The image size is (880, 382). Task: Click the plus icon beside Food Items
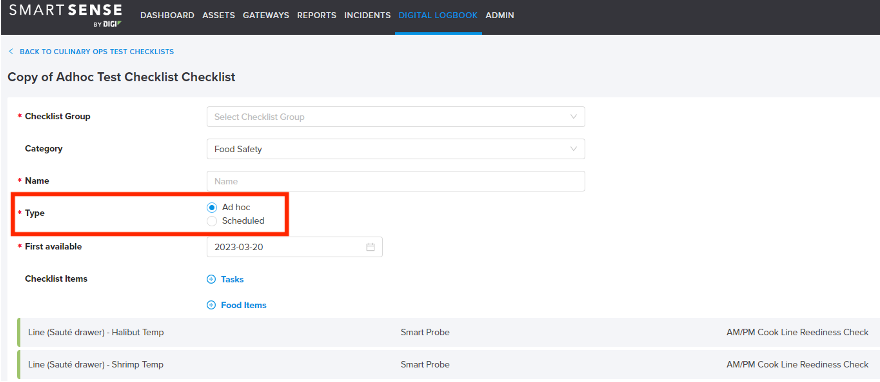click(212, 305)
